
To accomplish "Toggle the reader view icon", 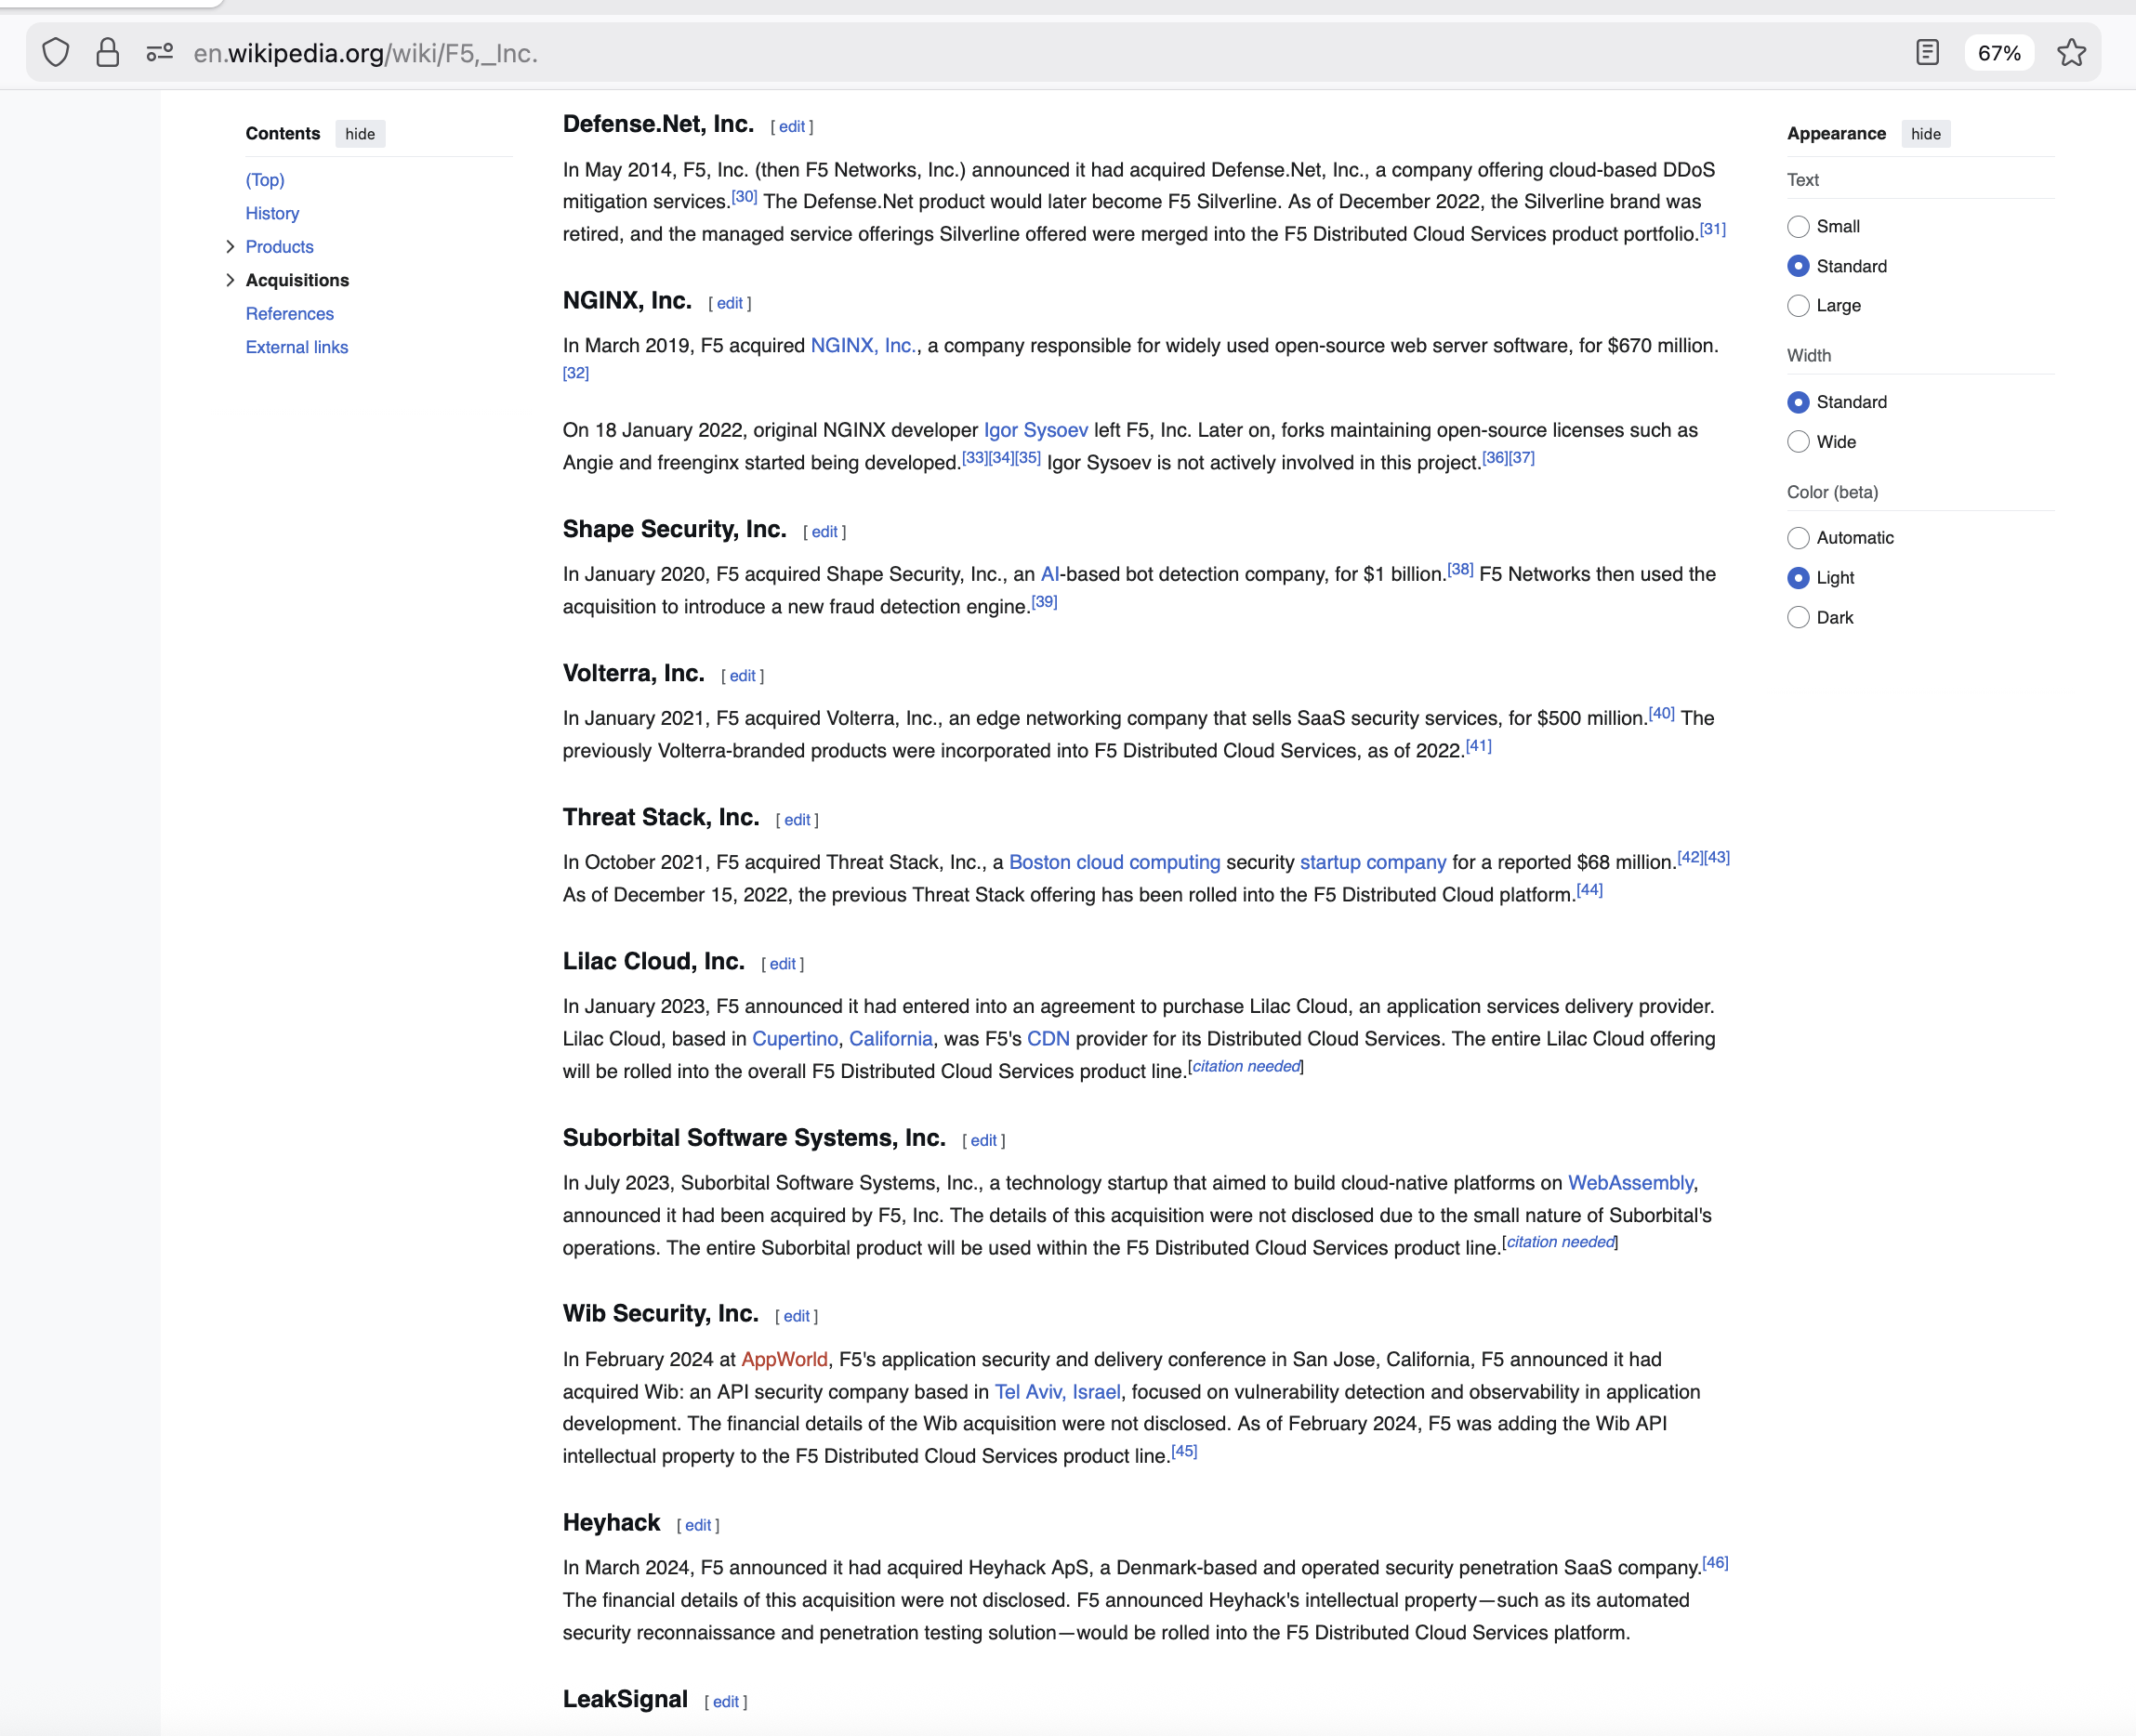I will [x=1927, y=52].
